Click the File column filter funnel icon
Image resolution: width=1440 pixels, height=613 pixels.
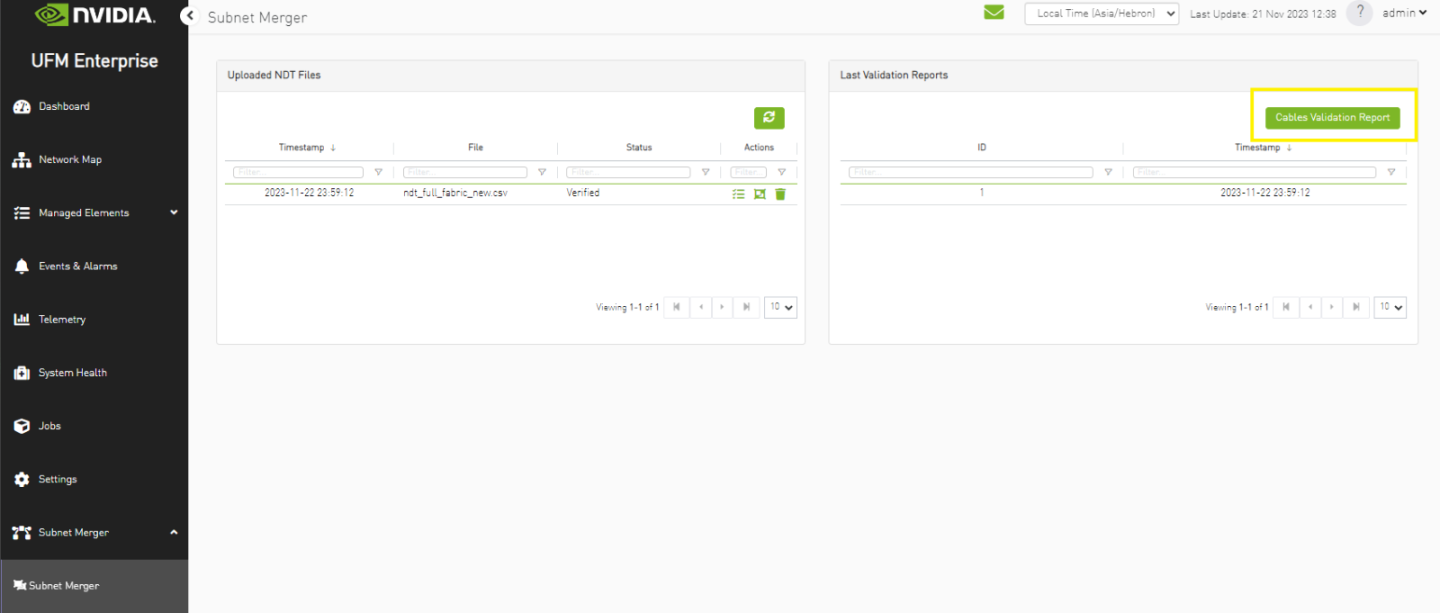click(x=542, y=172)
